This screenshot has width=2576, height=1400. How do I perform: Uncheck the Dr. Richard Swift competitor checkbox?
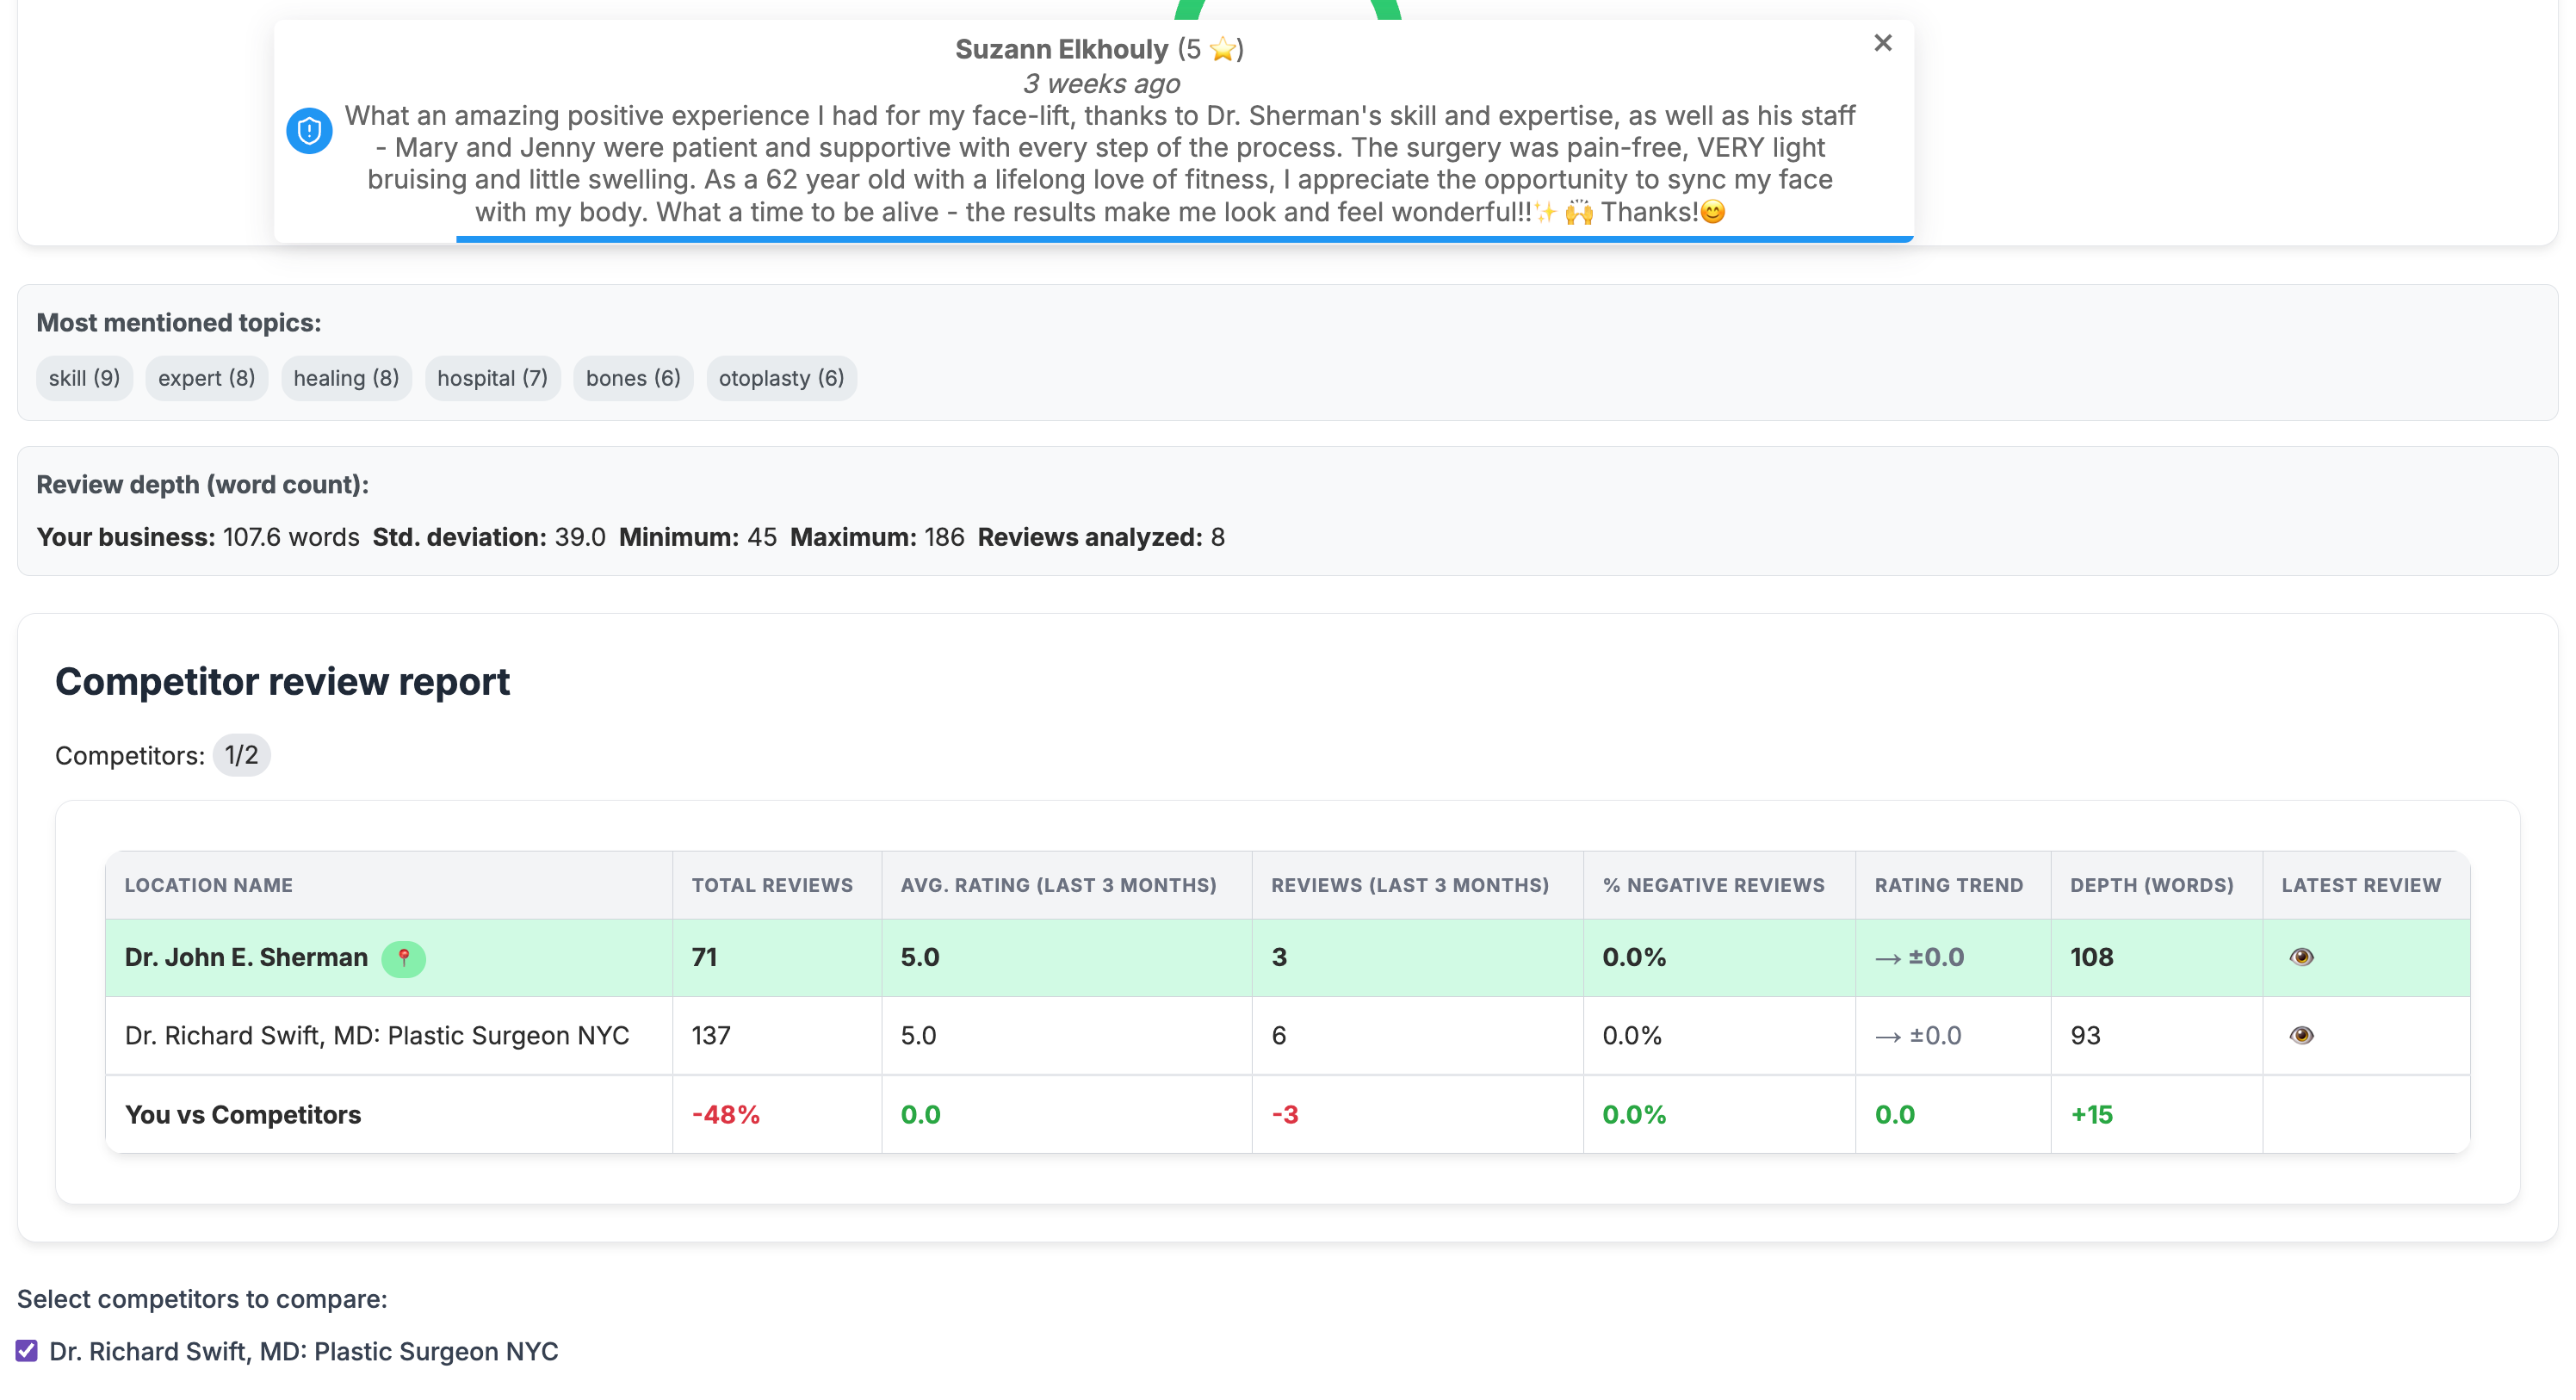[29, 1351]
